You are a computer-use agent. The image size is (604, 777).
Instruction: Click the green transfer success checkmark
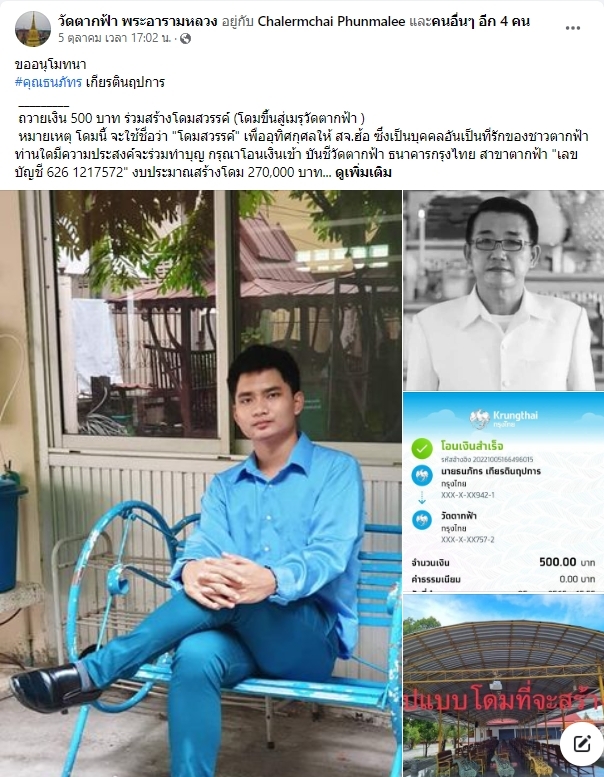tap(422, 448)
